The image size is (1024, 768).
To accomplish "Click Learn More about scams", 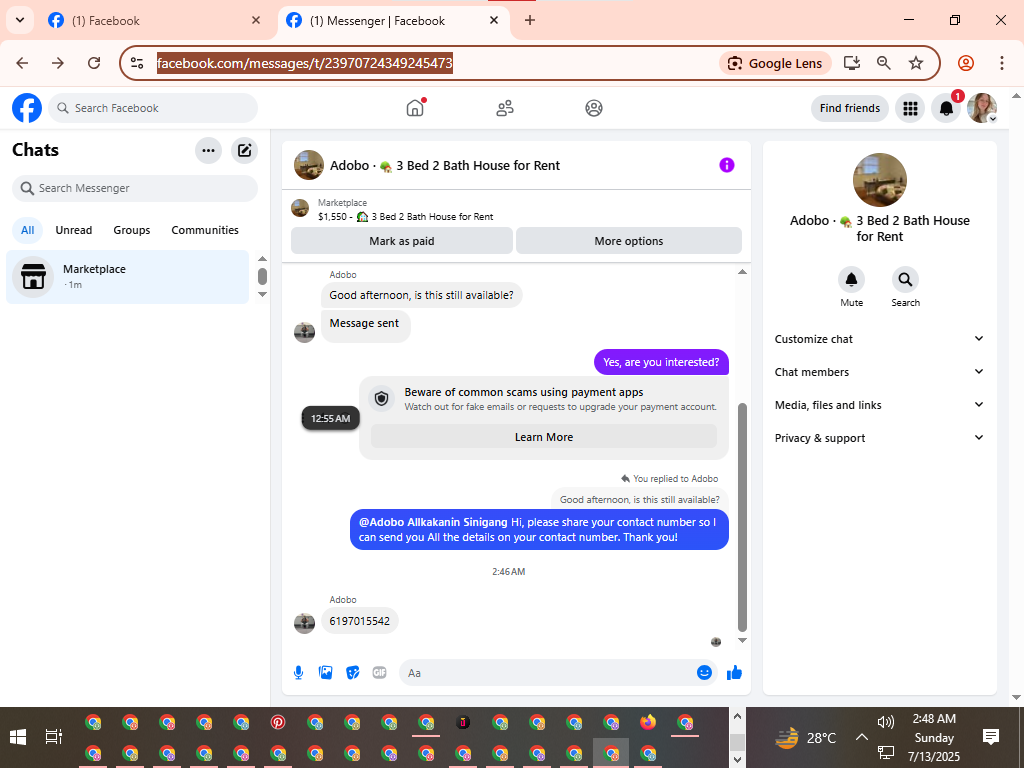I will tap(544, 437).
